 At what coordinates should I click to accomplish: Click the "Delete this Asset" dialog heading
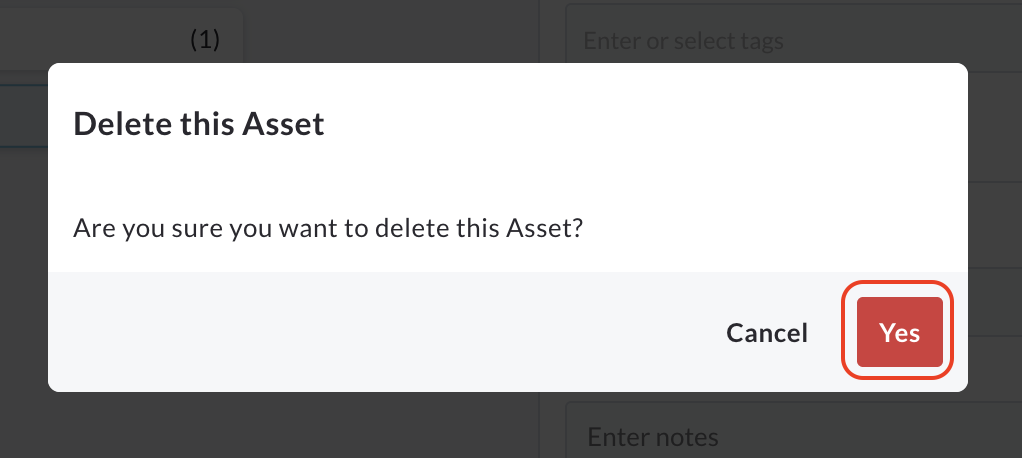click(199, 124)
